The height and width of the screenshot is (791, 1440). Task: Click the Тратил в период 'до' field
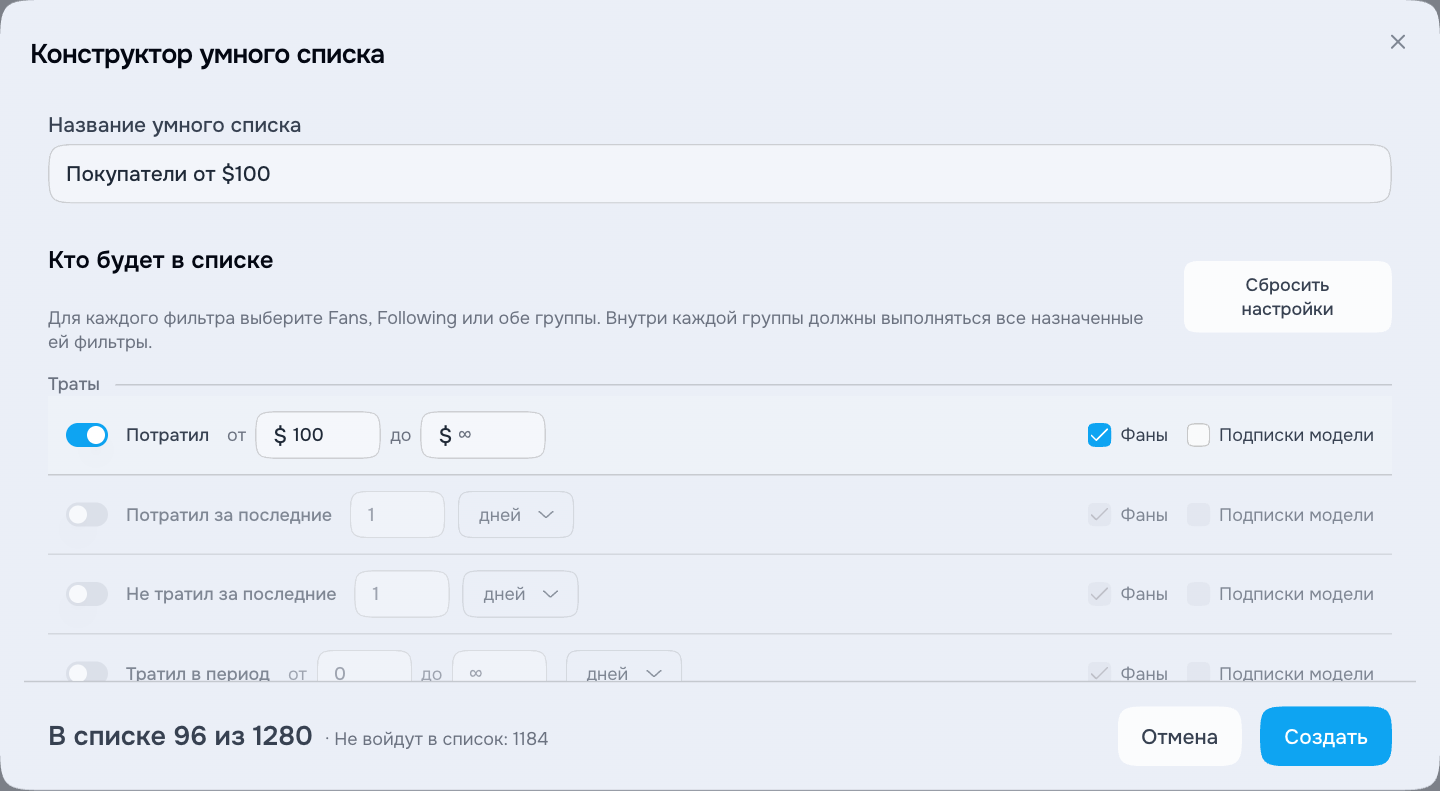coord(499,667)
